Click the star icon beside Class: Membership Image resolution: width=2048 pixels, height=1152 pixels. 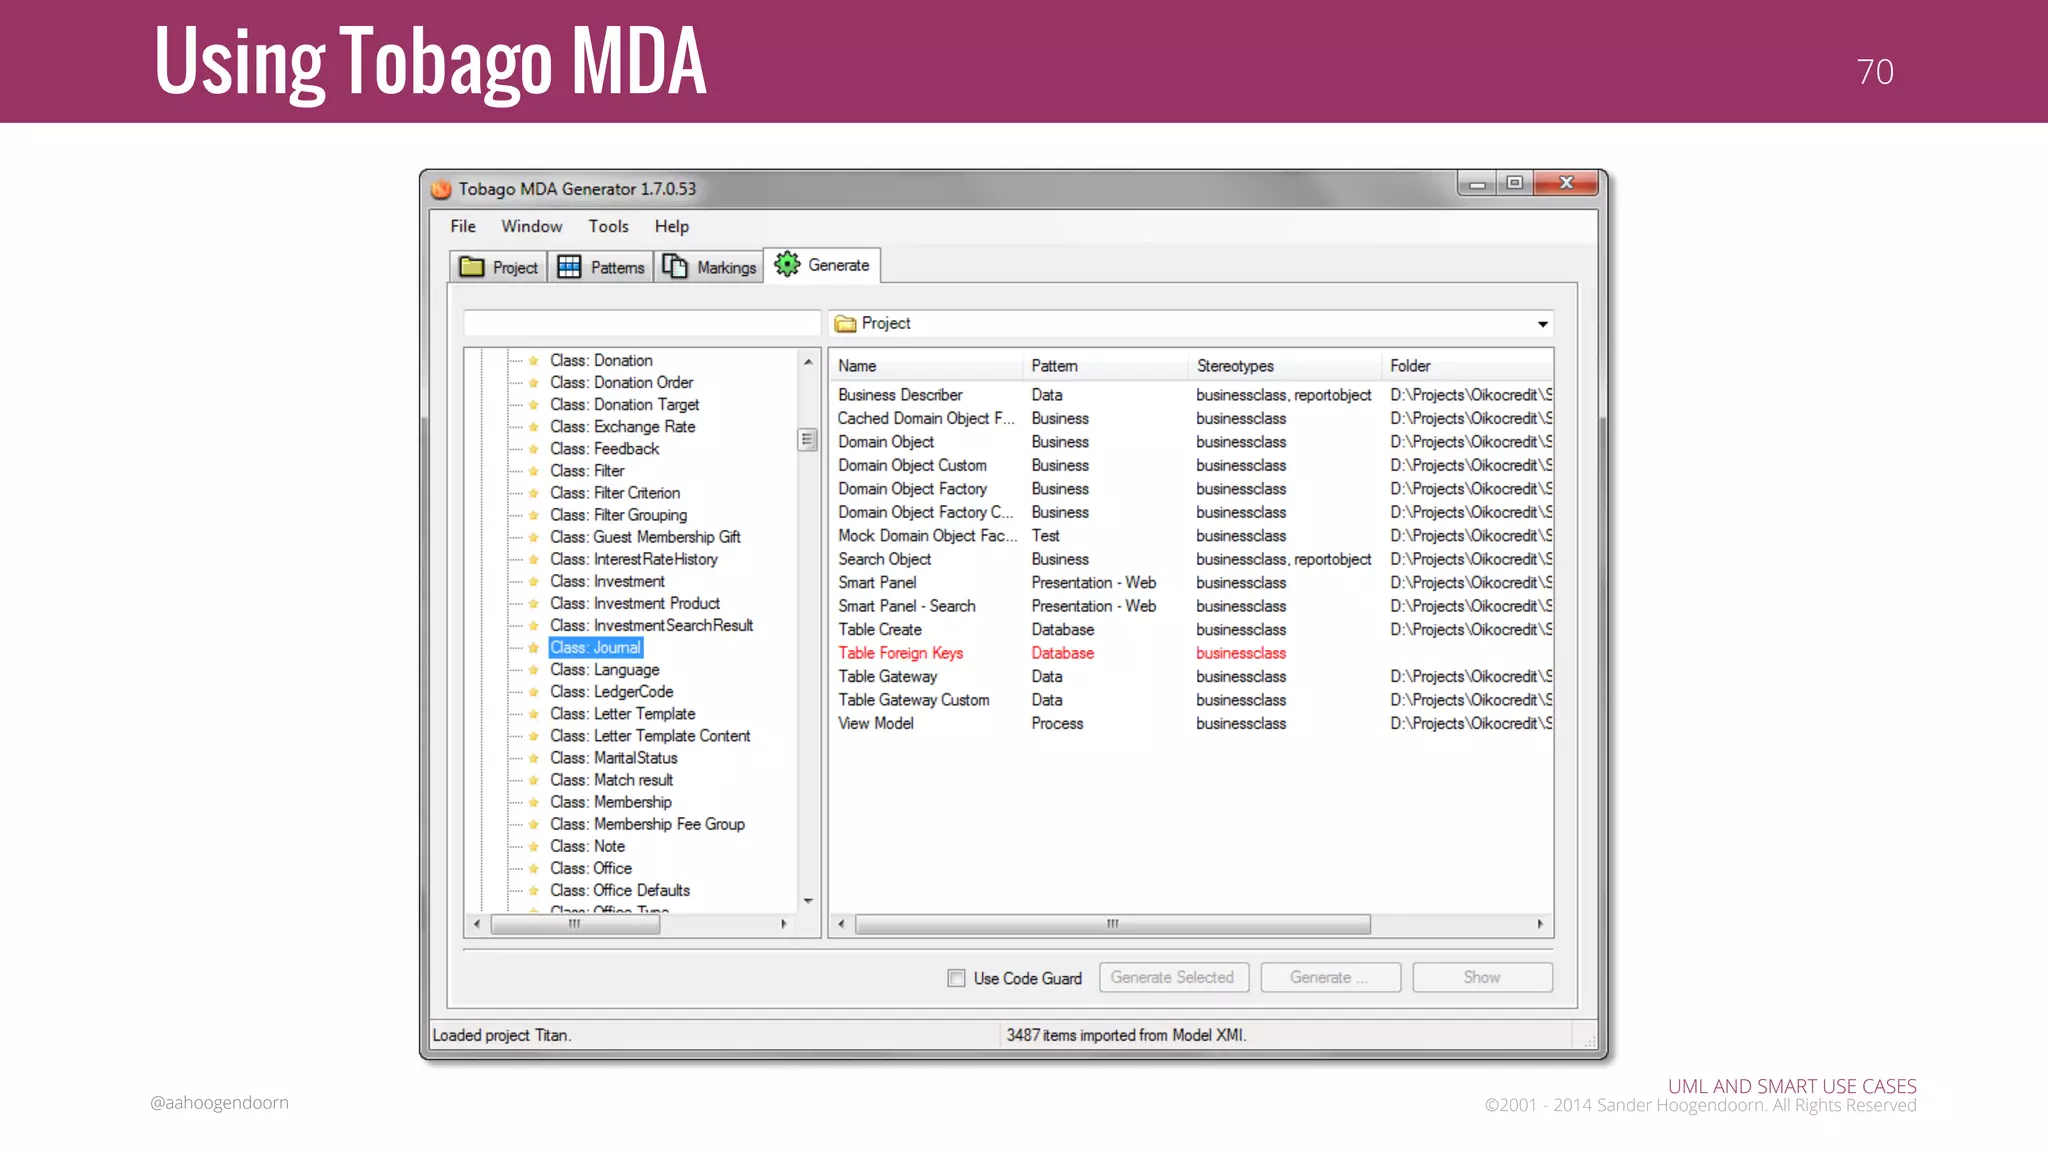pos(534,803)
